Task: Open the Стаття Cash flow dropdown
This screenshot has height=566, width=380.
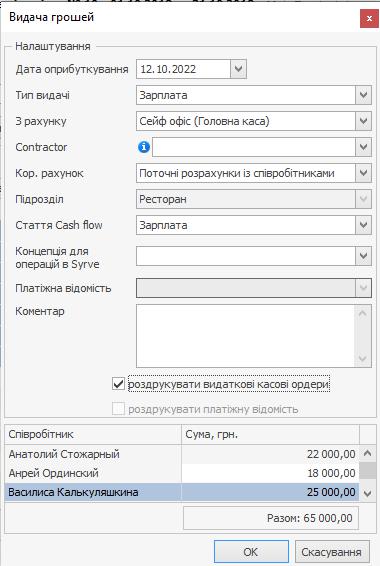Action: pyautogui.click(x=363, y=225)
